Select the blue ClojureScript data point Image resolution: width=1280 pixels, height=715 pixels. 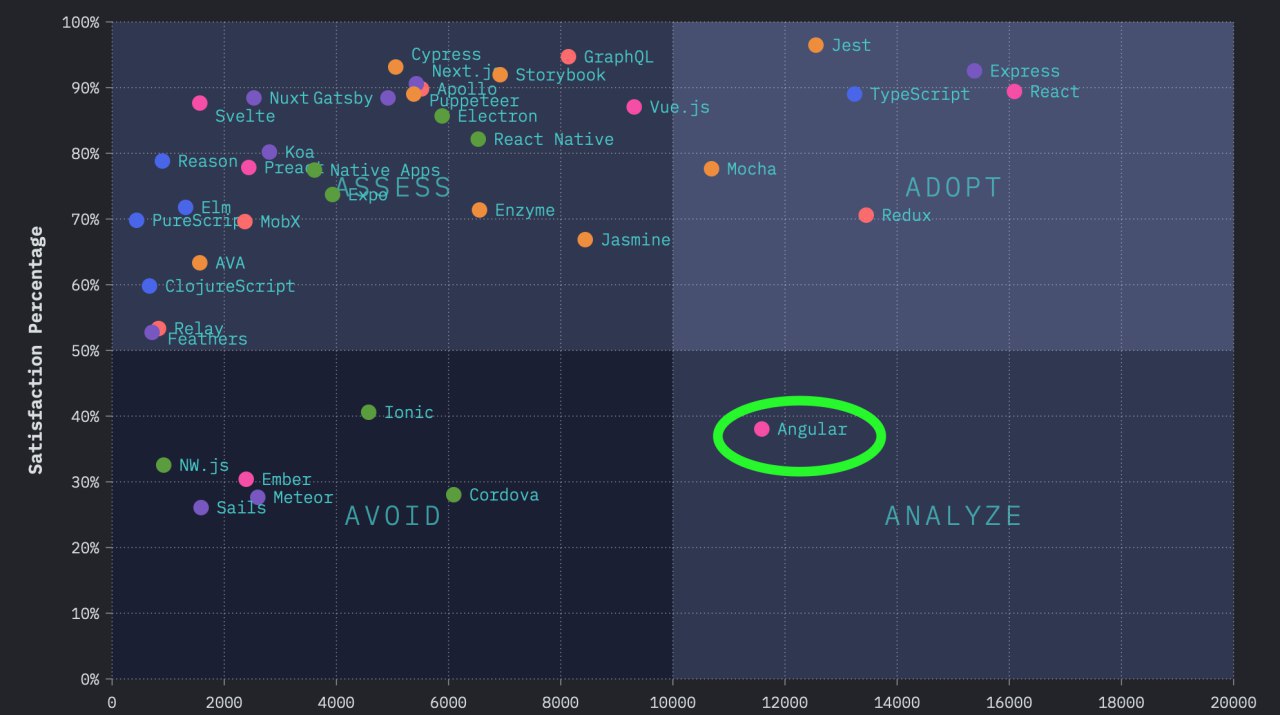click(x=149, y=286)
